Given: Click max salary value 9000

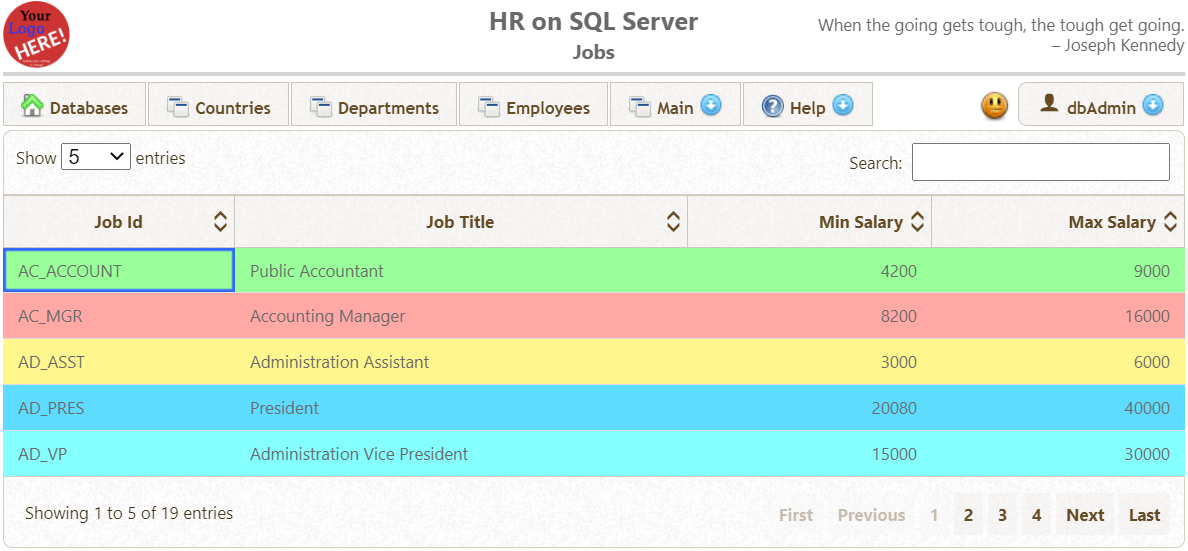Looking at the screenshot, I should pos(1152,271).
